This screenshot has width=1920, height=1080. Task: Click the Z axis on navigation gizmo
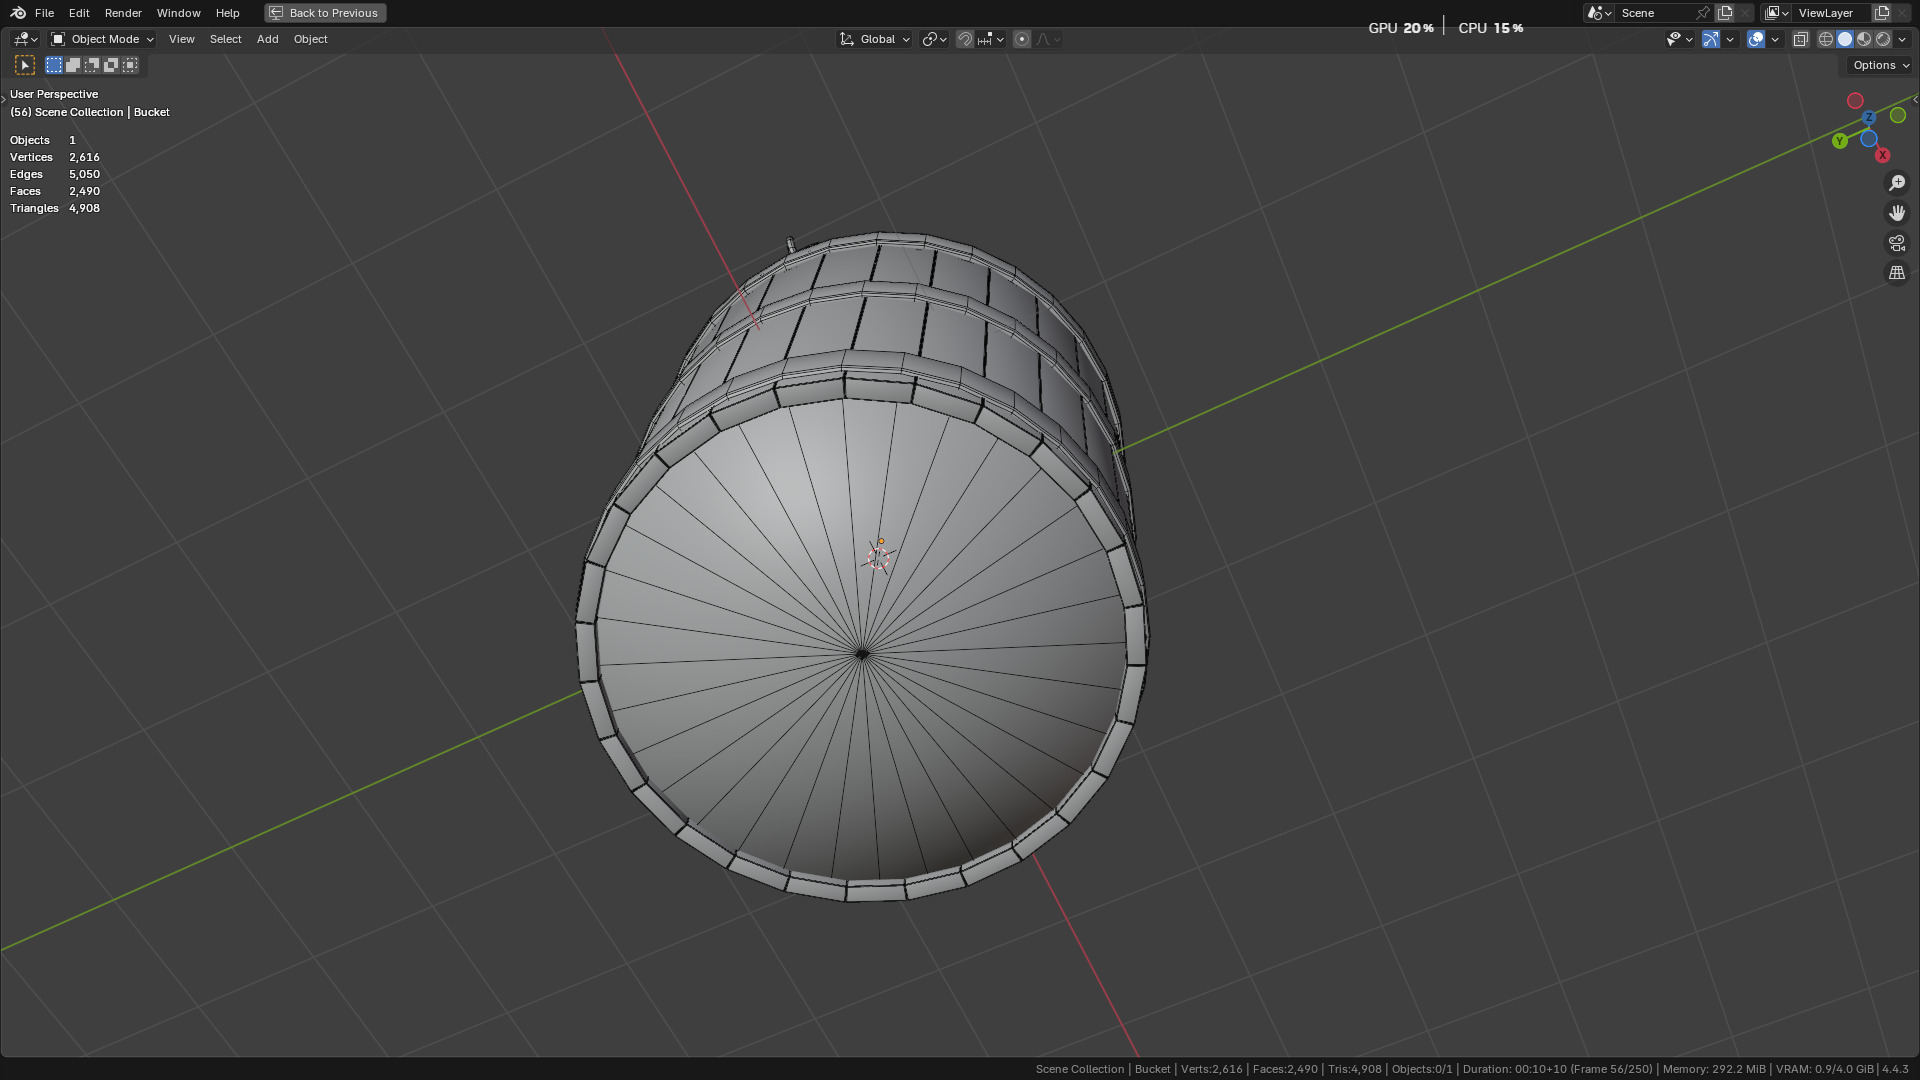coord(1868,118)
